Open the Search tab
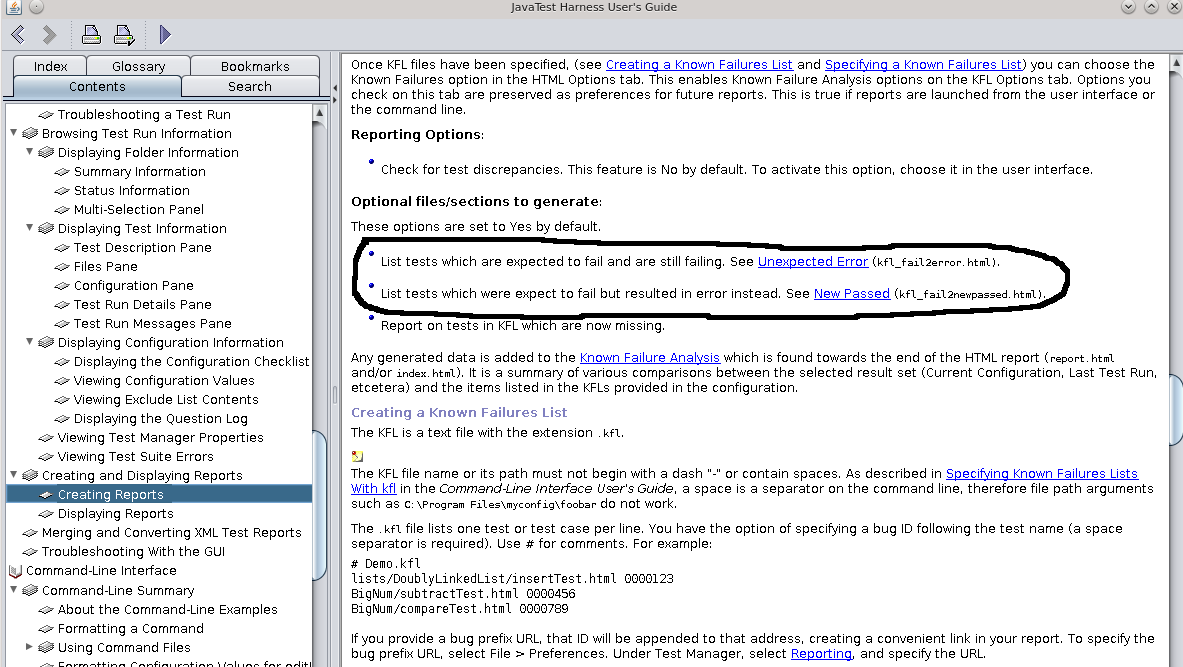Viewport: 1183px width, 667px height. click(x=249, y=86)
